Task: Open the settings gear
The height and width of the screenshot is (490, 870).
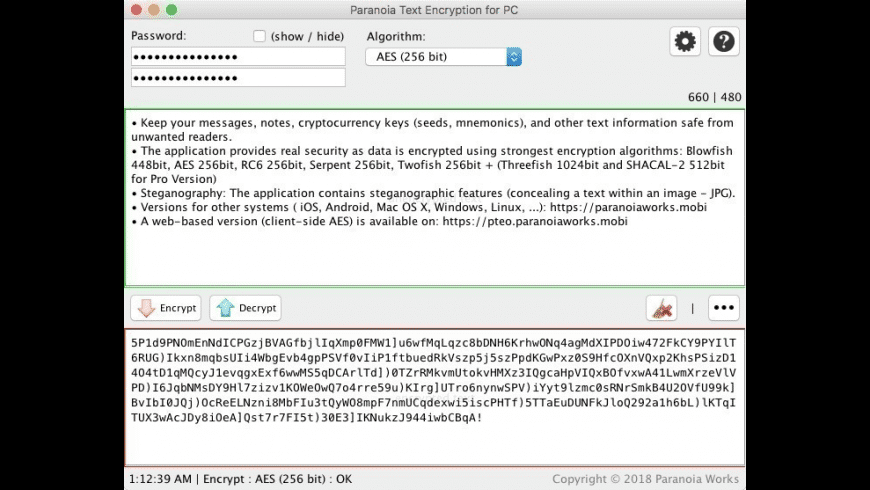Action: [x=685, y=42]
